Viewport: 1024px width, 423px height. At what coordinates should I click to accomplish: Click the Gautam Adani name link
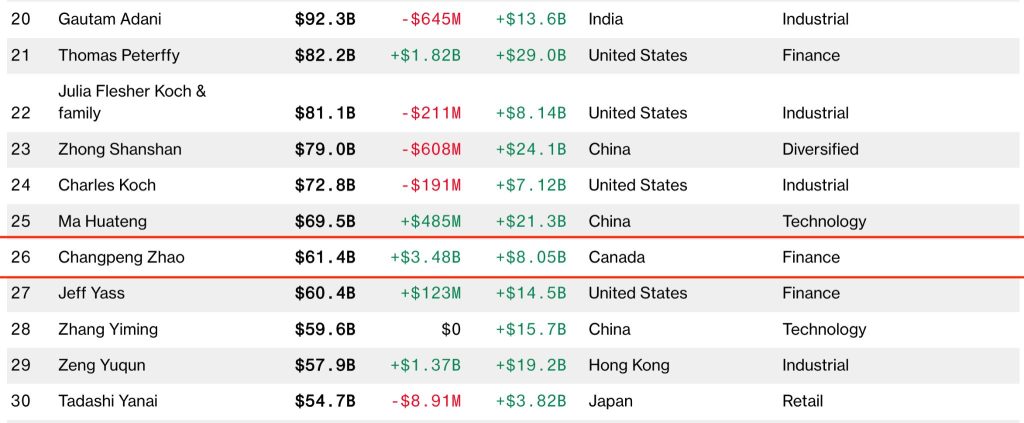110,19
